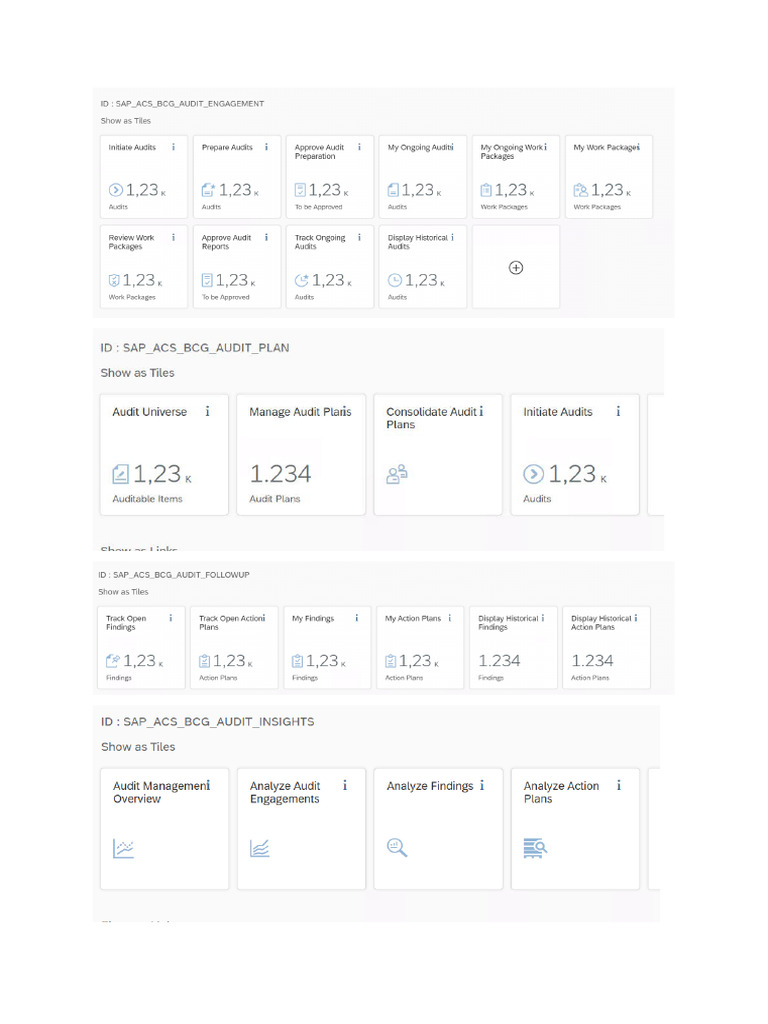This screenshot has height=1024, width=768.
Task: Open the My Action Plans tile
Action: point(420,647)
